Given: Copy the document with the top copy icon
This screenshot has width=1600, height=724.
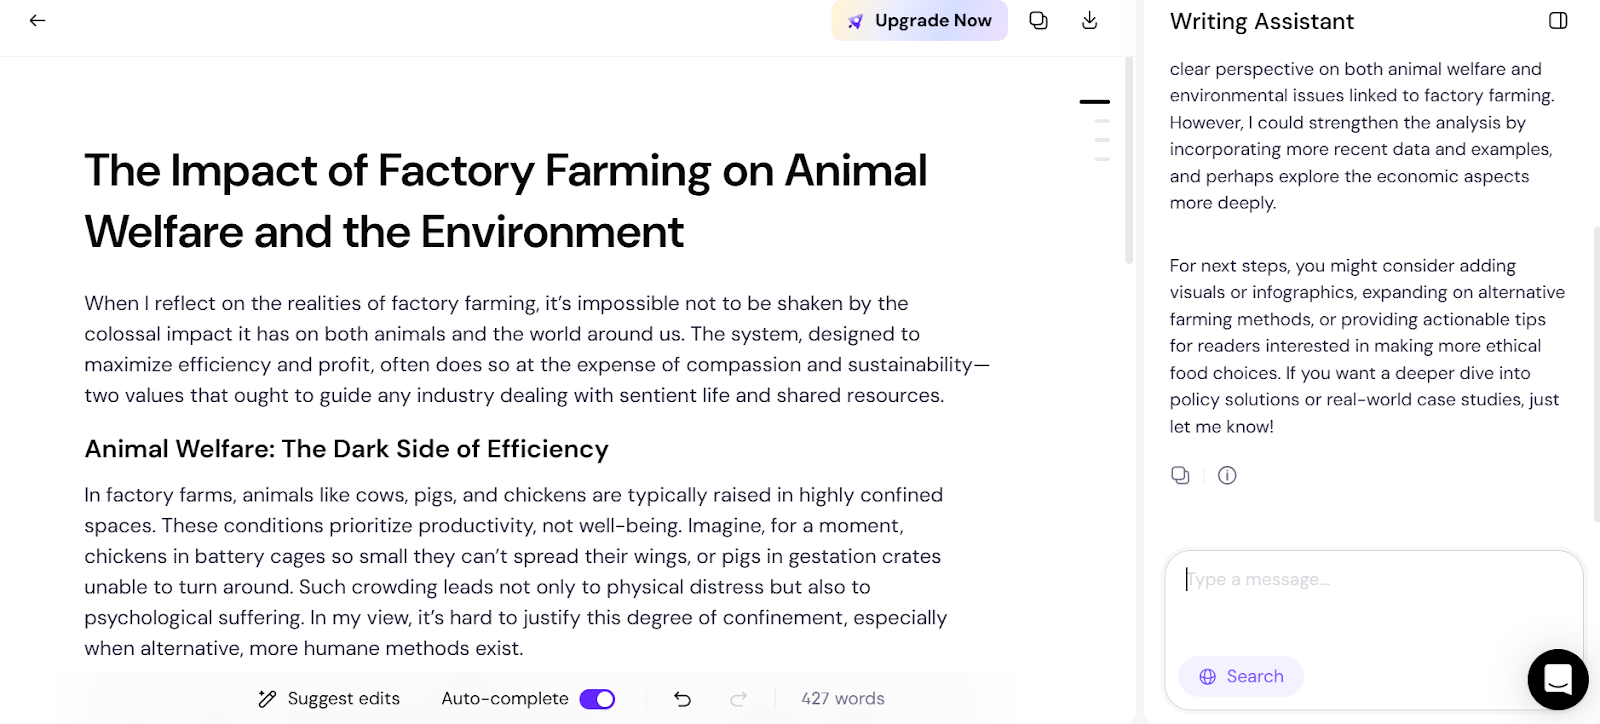Looking at the screenshot, I should [1039, 20].
